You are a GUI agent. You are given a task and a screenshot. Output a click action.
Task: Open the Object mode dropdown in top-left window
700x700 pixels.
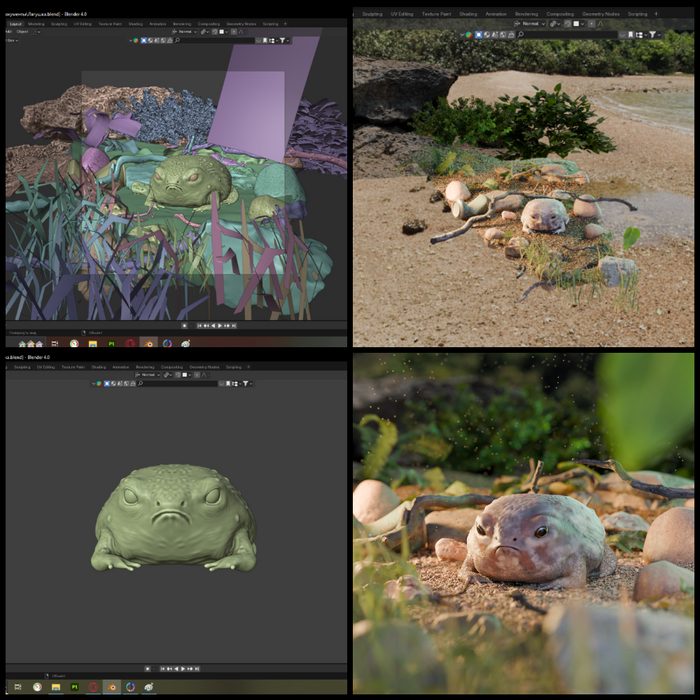pyautogui.click(x=22, y=31)
